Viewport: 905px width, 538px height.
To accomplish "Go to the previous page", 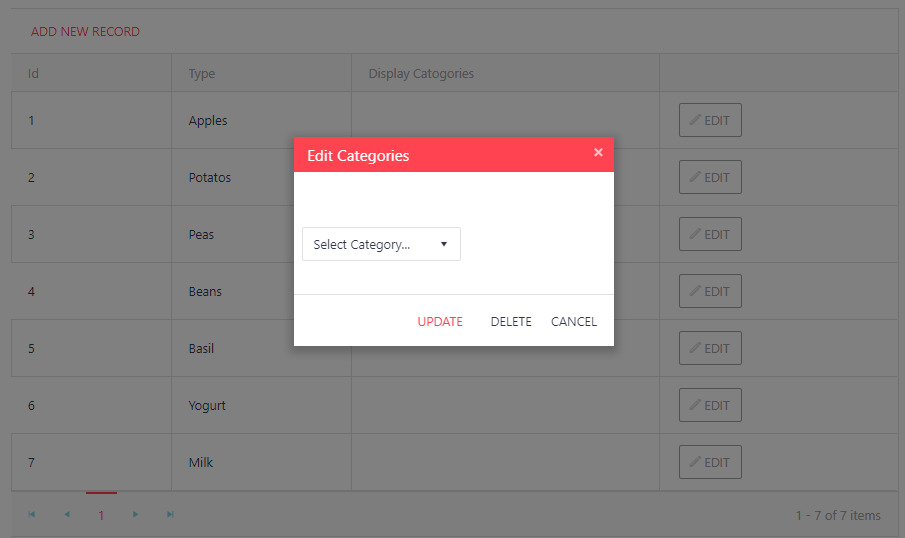I will (x=67, y=515).
